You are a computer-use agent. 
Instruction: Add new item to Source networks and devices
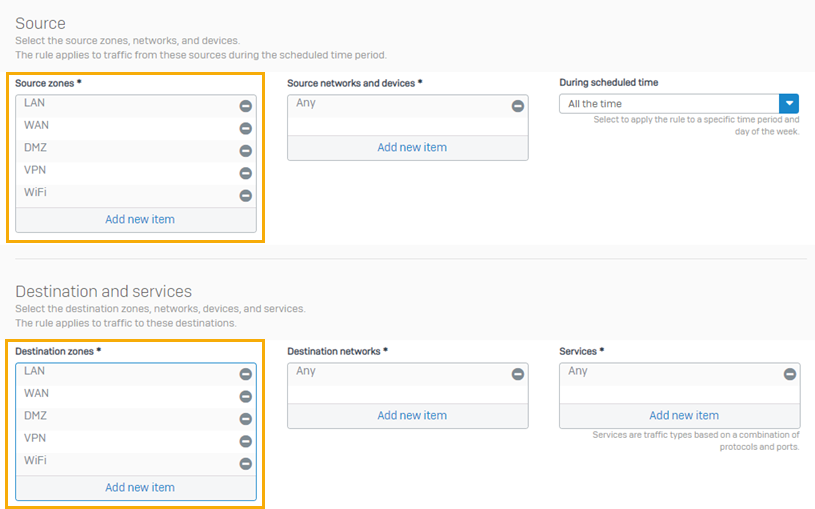(x=412, y=148)
